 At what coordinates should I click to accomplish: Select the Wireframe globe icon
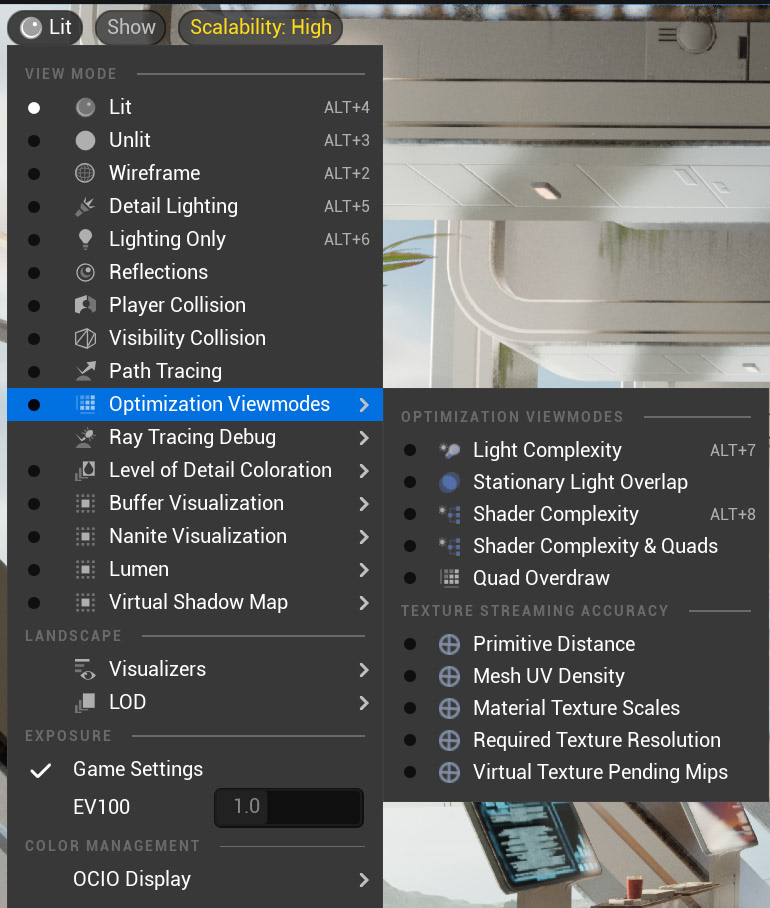click(85, 173)
